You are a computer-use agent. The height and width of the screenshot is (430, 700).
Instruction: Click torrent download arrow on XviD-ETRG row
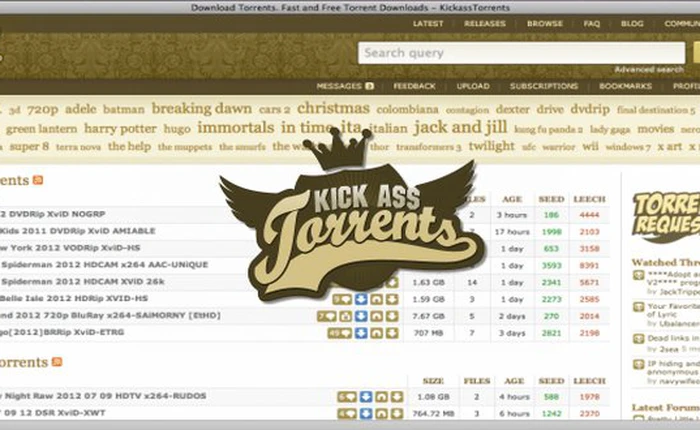392,333
